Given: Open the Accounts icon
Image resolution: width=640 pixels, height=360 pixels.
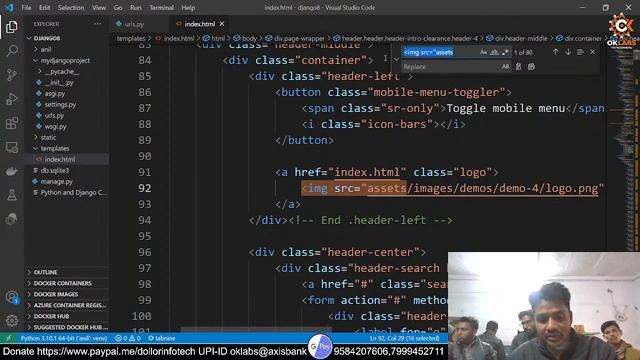Looking at the screenshot, I should [x=11, y=297].
